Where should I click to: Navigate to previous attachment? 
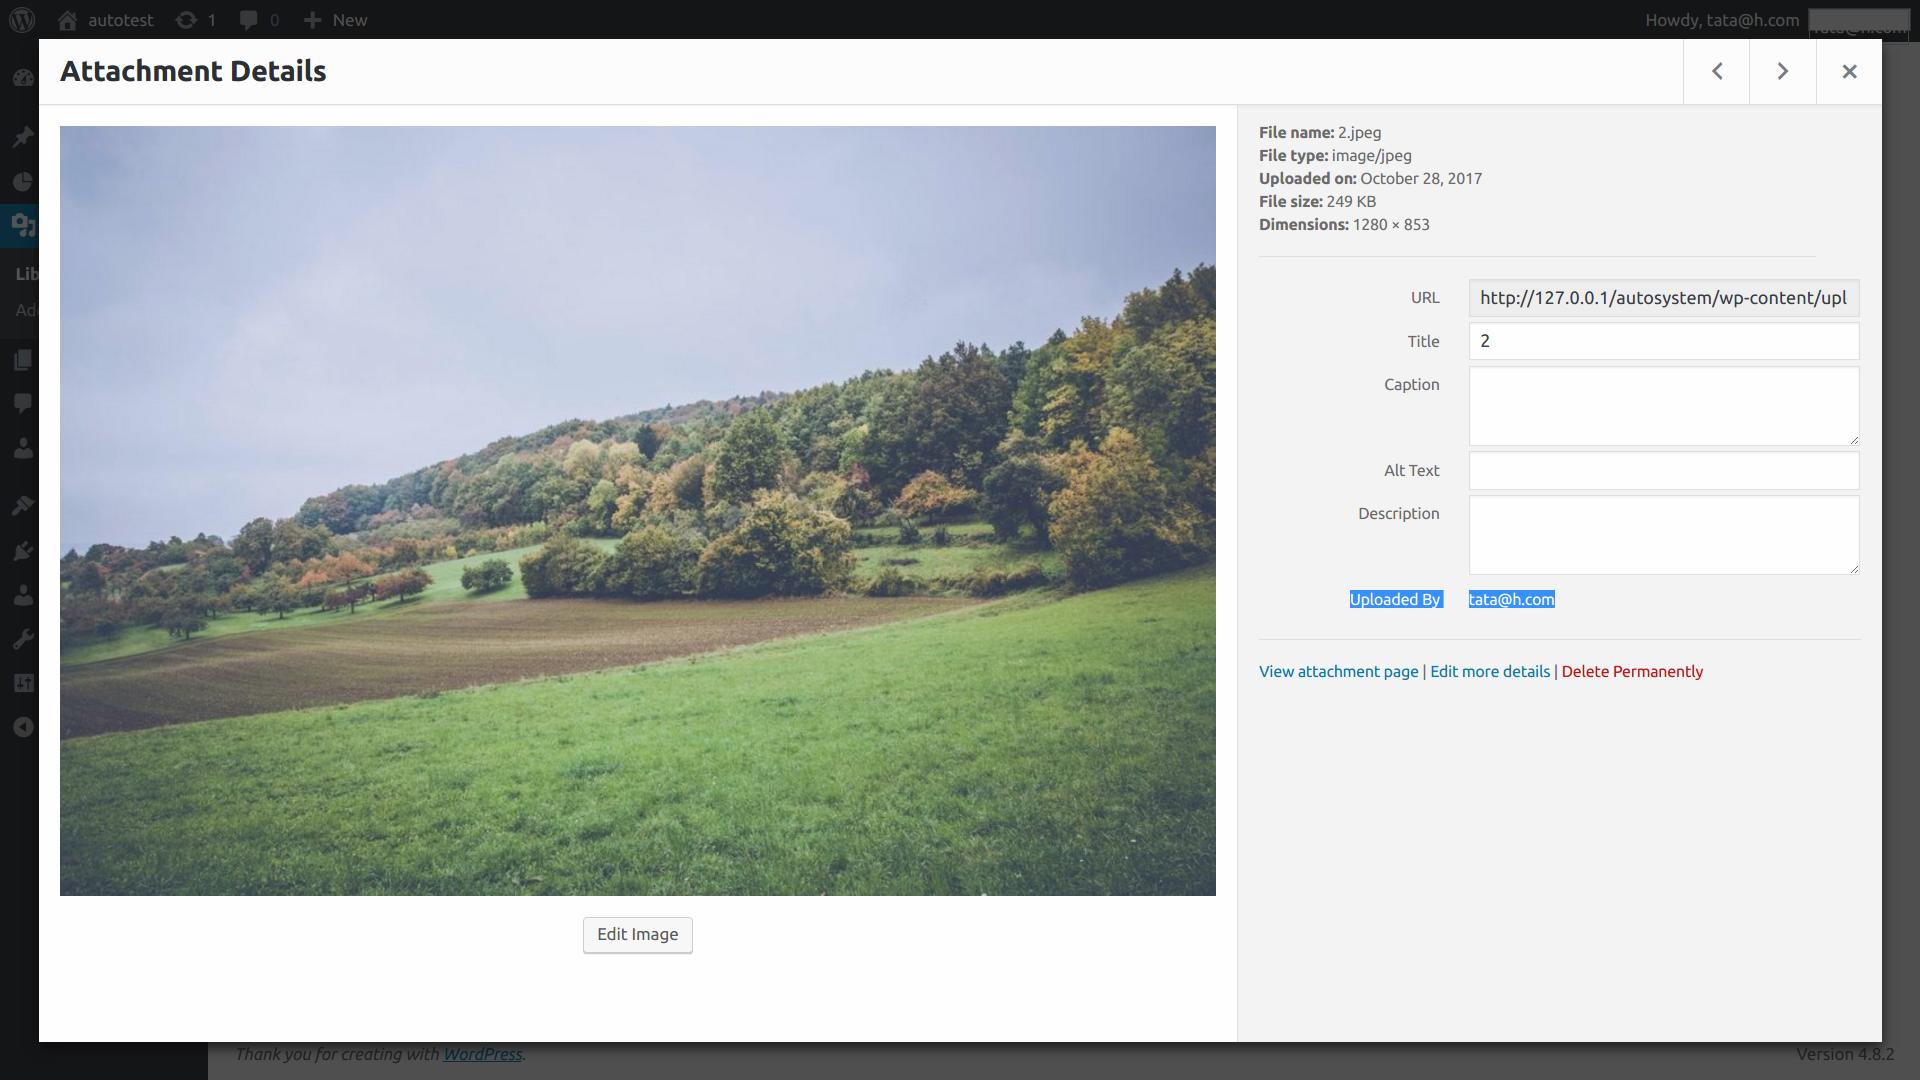coord(1717,71)
